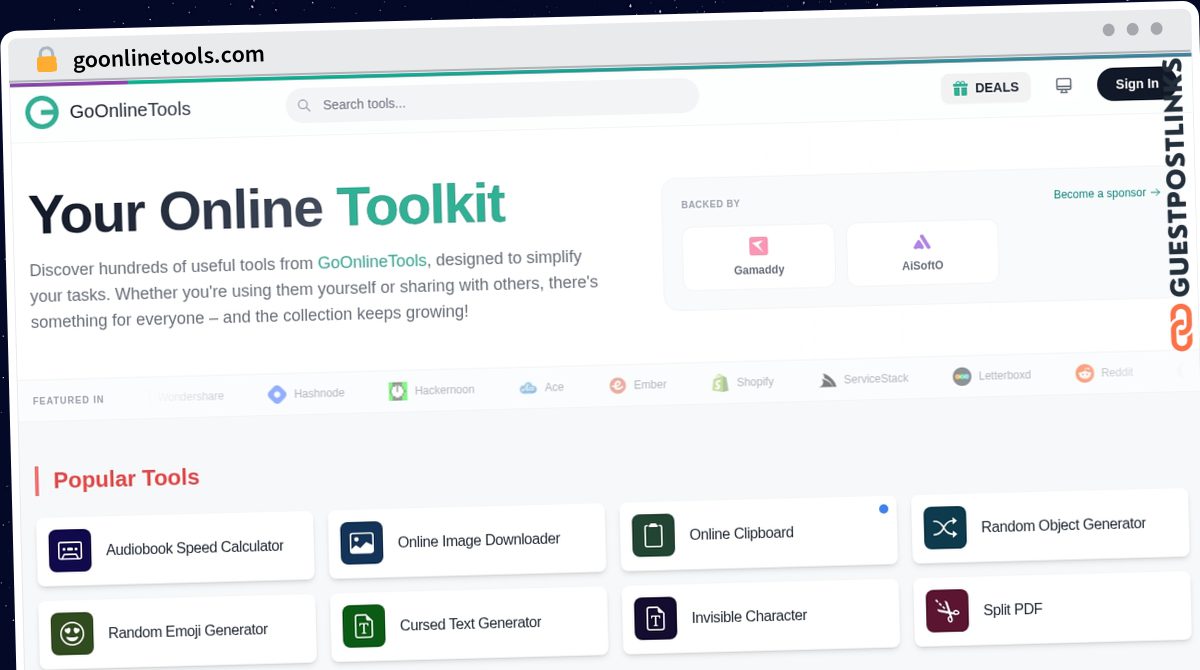Click the Cursed Text Generator icon
Screen dimensions: 1200x670
coord(364,626)
